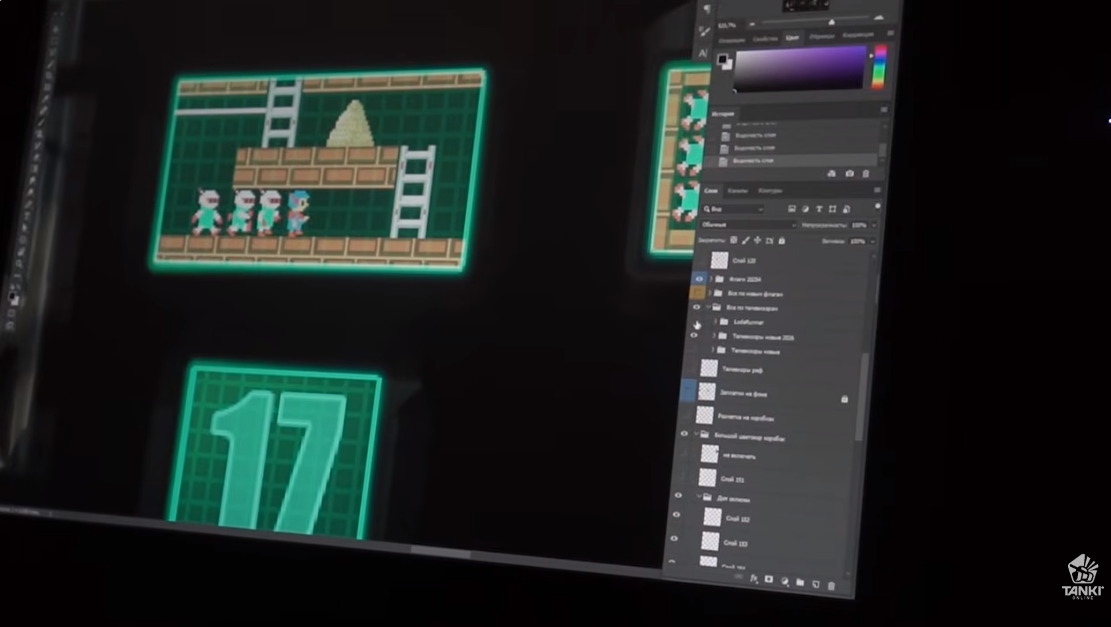Screen dimensions: 1111x627
Task: Toggle visibility of Телевизоры новые 2026 group
Action: point(694,336)
